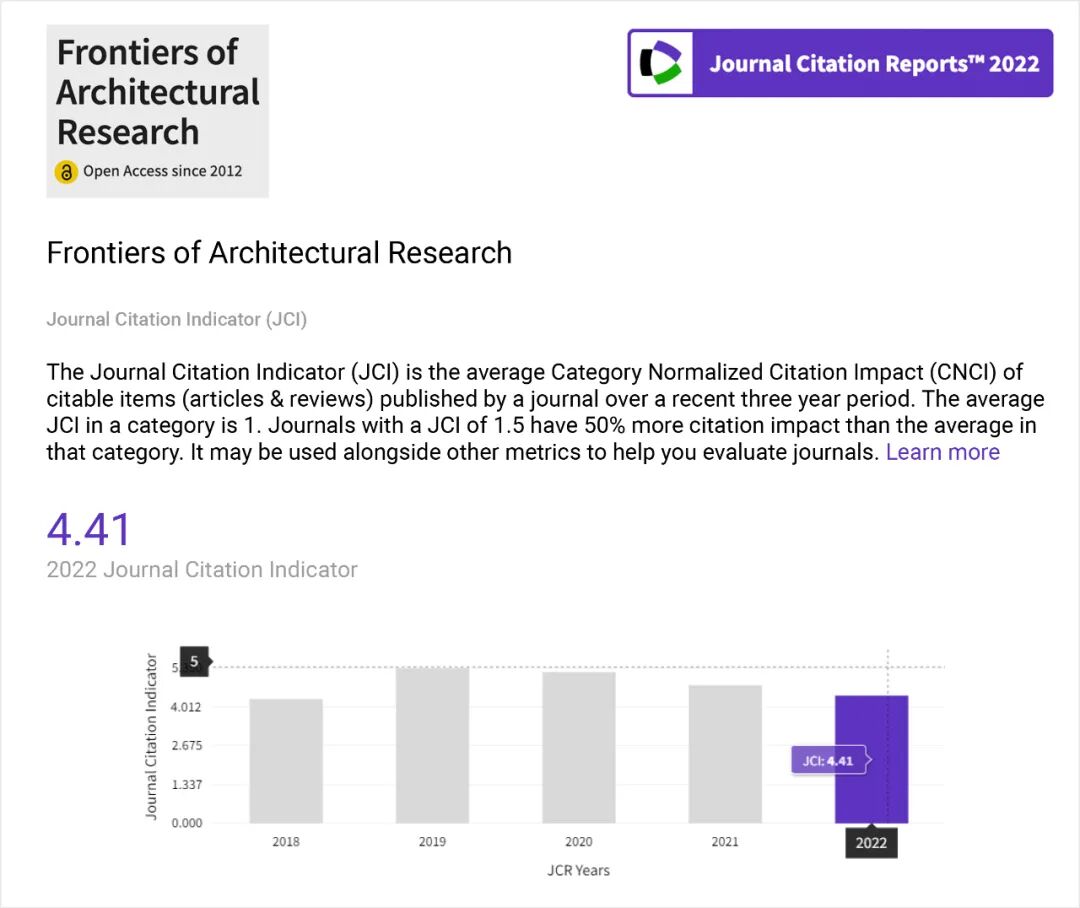Click the yellow Open Access padlock icon
This screenshot has height=908, width=1080.
pos(66,172)
